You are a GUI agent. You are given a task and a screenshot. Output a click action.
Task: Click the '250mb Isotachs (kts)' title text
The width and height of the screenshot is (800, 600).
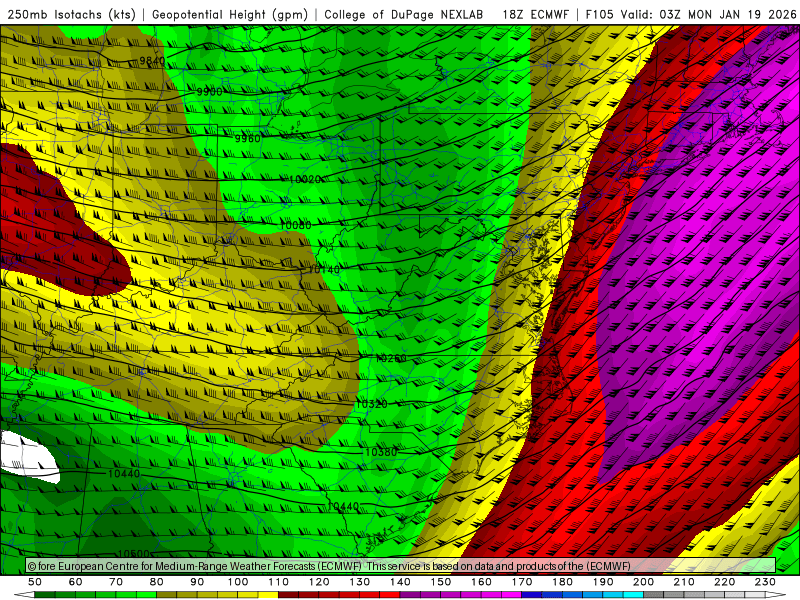pyautogui.click(x=71, y=14)
